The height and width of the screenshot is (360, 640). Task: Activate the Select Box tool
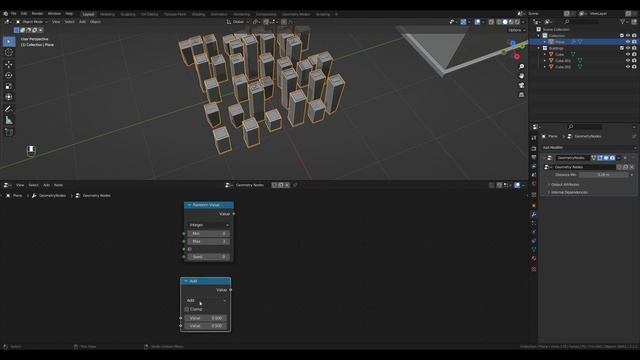[9, 41]
